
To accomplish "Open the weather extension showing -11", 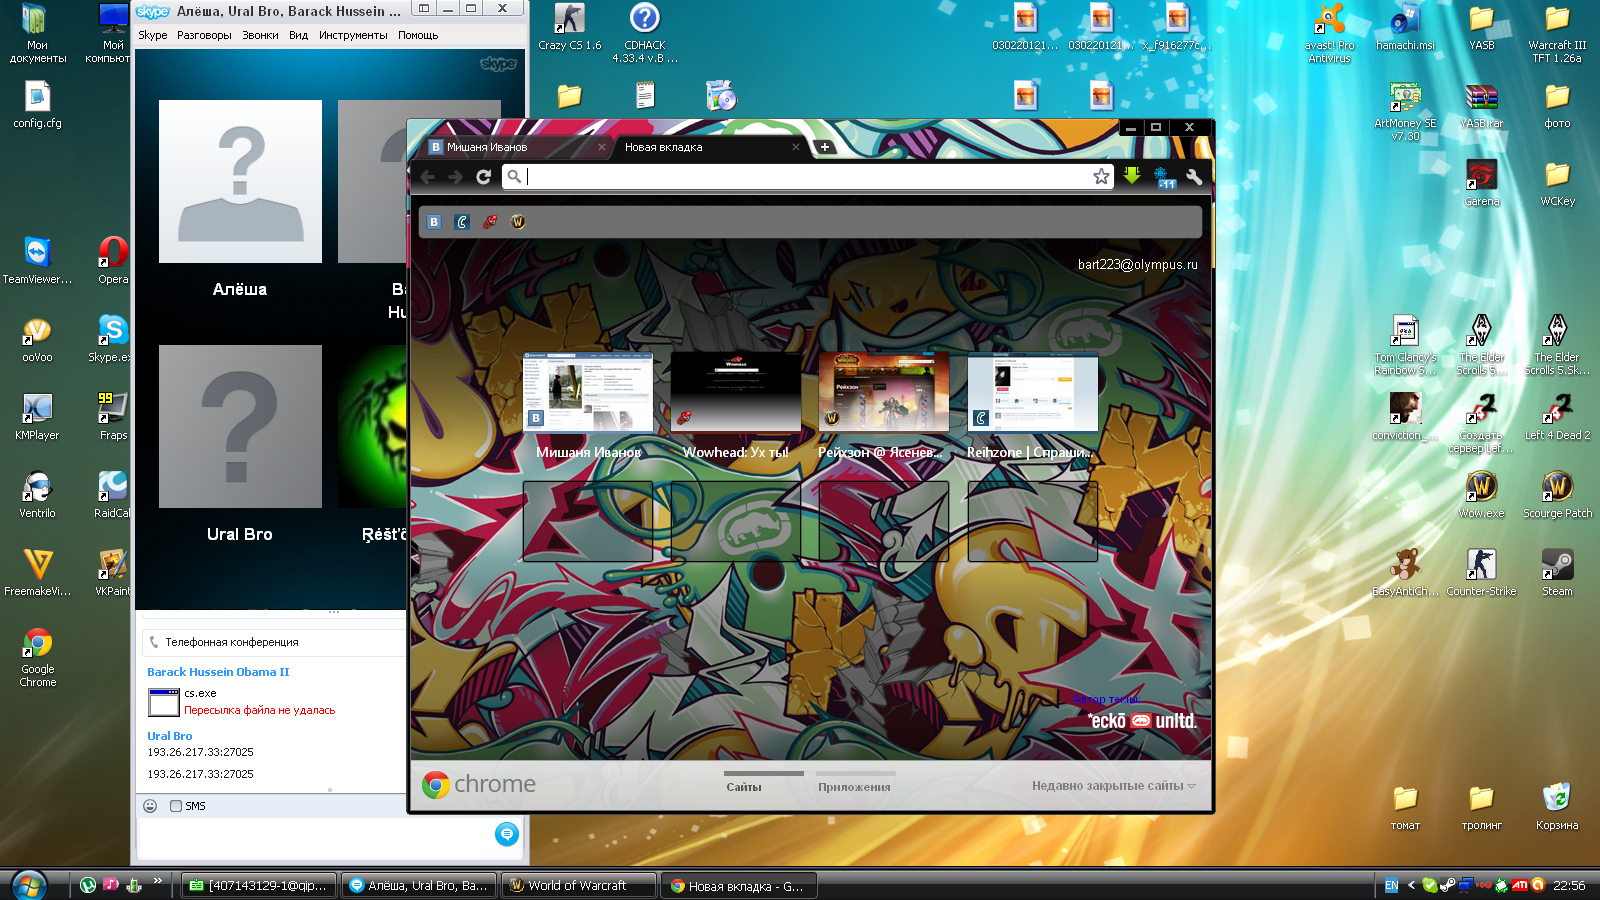I will click(1164, 178).
